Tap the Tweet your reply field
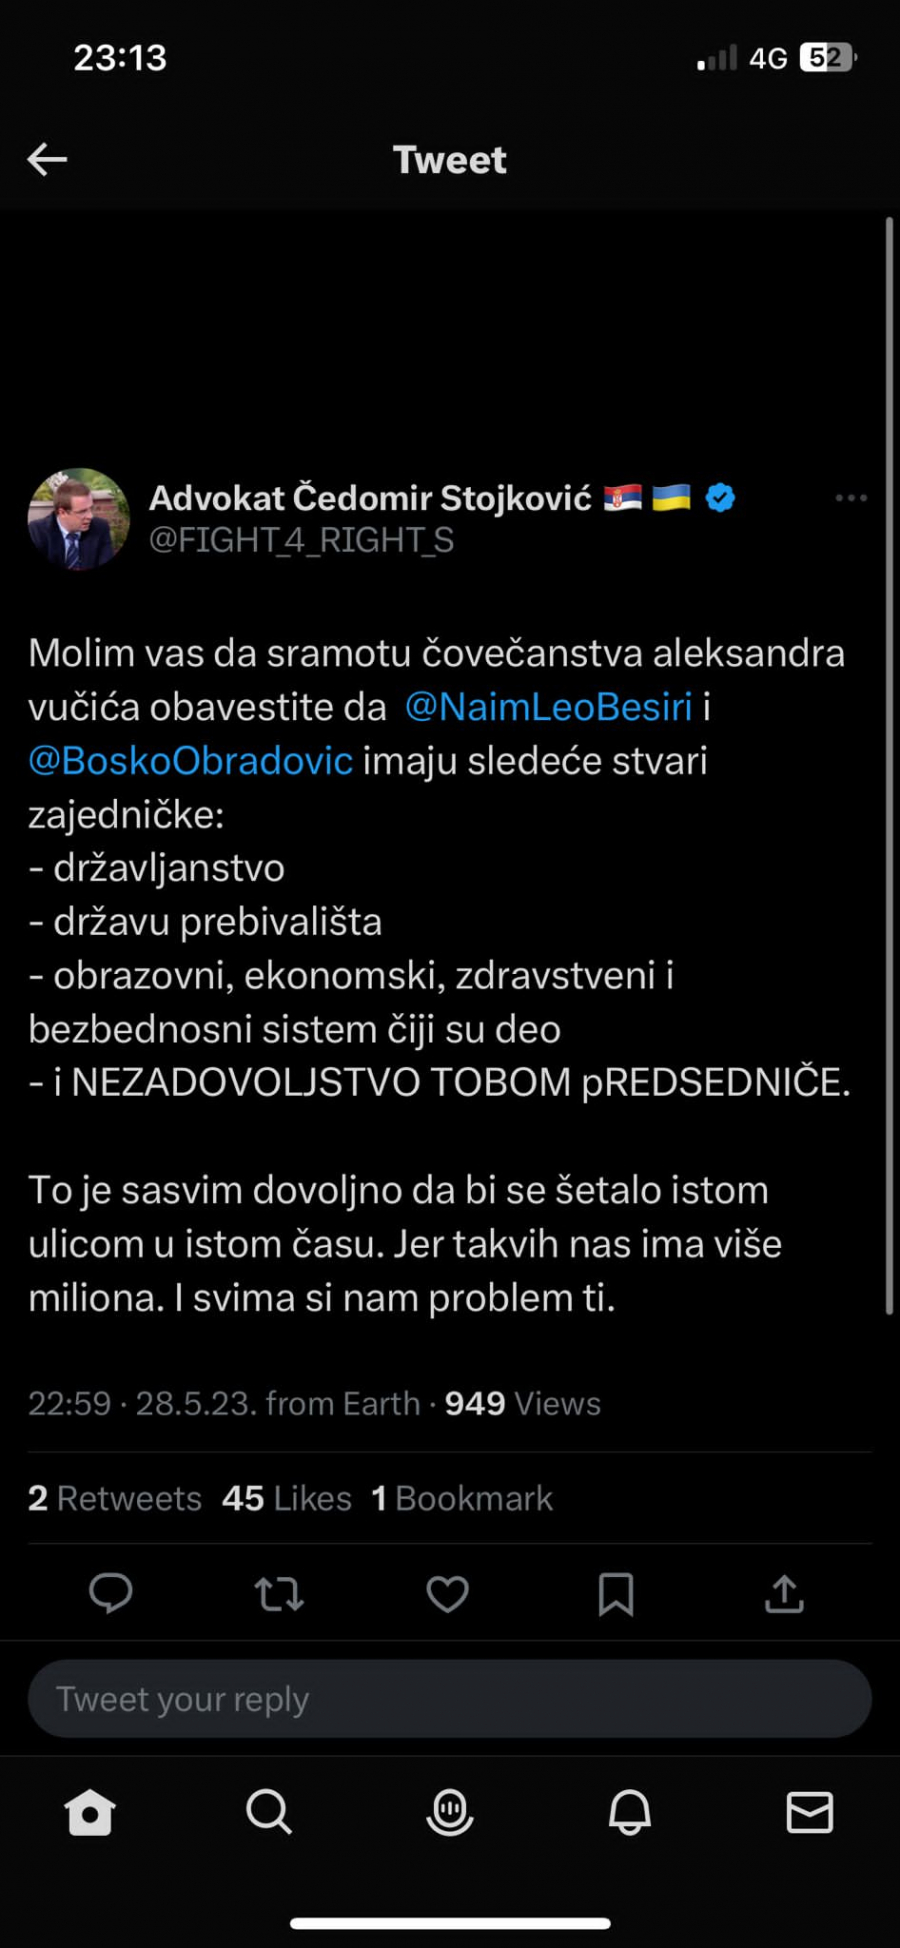This screenshot has width=900, height=1948. coord(449,1699)
